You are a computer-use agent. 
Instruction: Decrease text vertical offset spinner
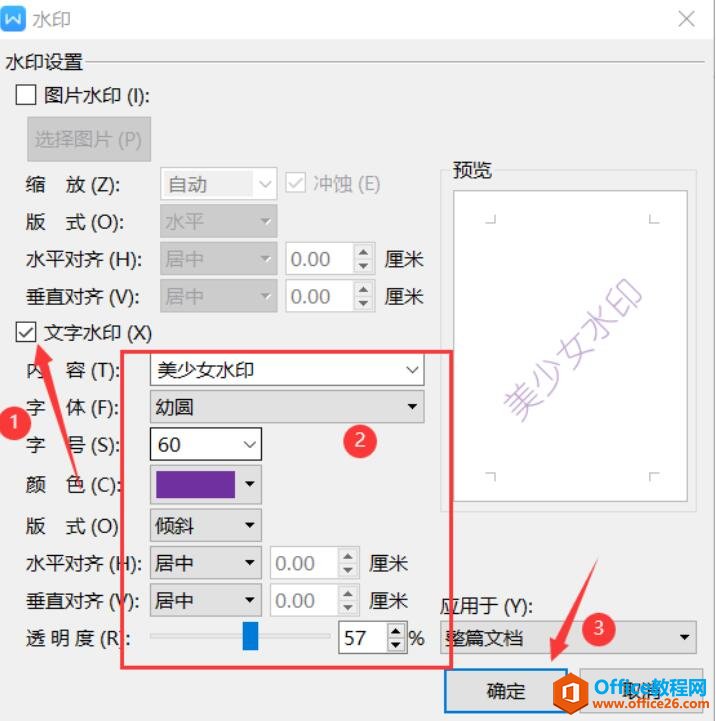click(x=348, y=607)
